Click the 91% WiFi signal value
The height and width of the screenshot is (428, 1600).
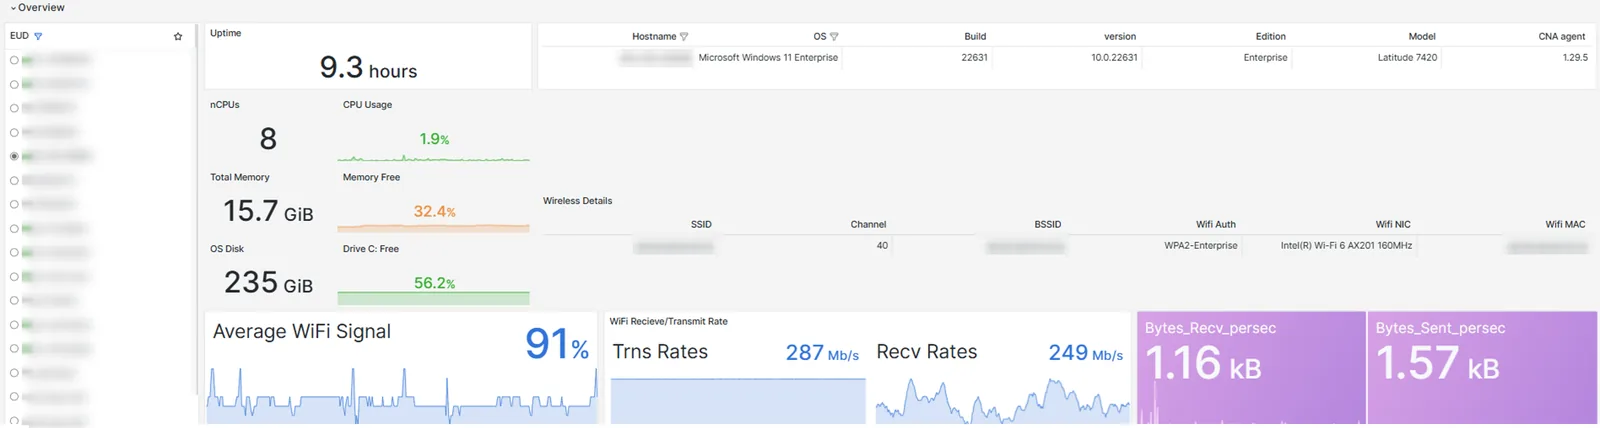point(557,345)
